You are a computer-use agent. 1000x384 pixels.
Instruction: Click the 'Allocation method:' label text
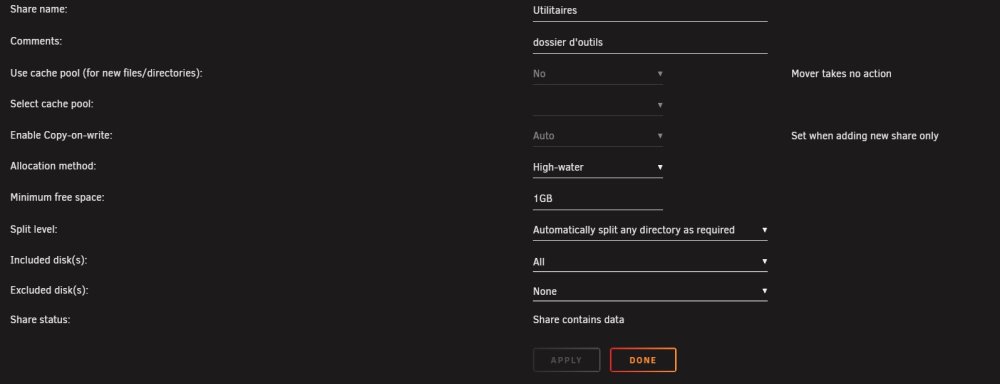coord(53,166)
